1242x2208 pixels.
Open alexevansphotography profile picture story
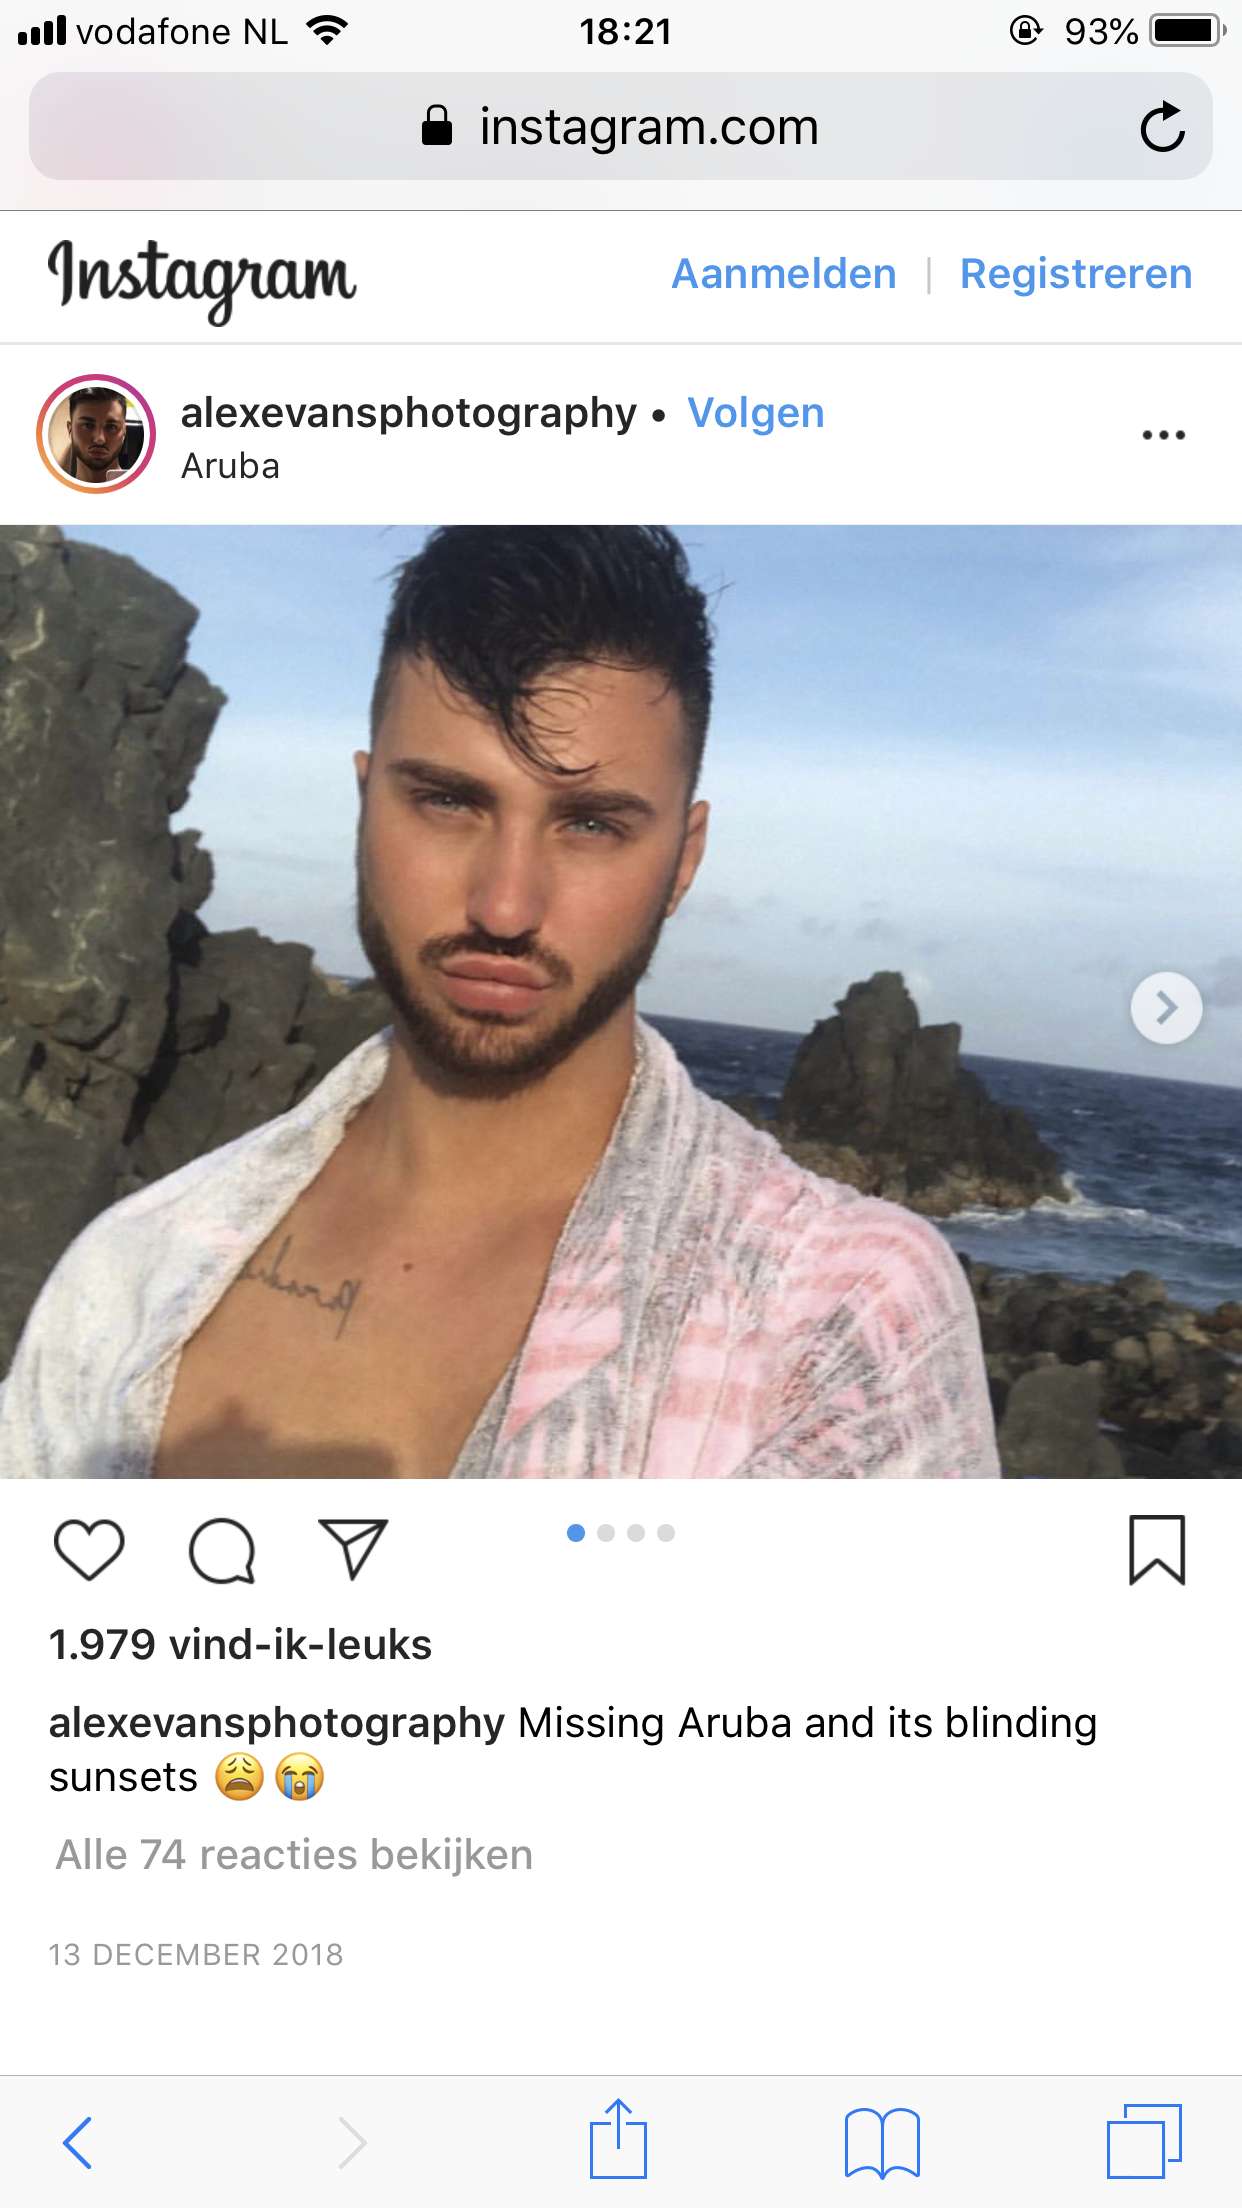pyautogui.click(x=96, y=434)
